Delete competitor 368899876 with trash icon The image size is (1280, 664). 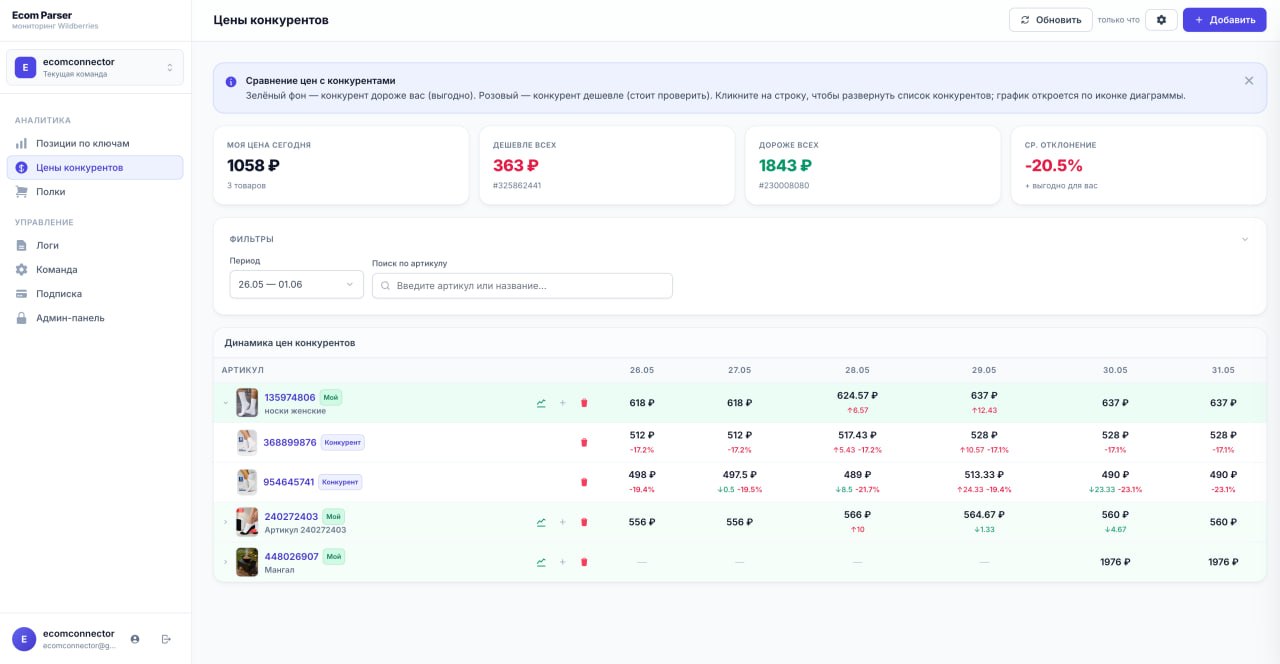coord(584,442)
